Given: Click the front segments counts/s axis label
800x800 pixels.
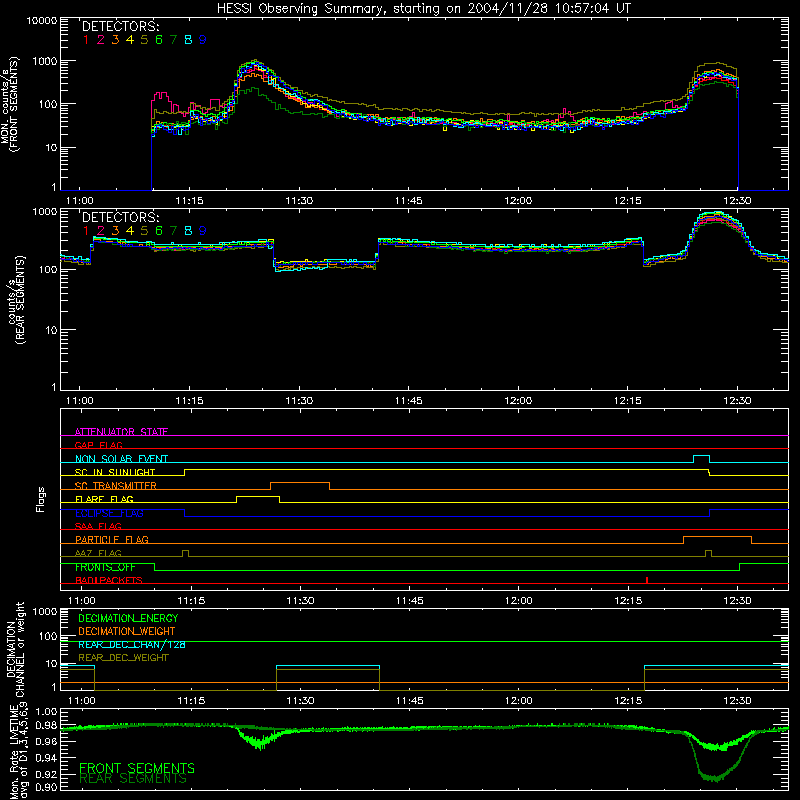Looking at the screenshot, I should click(10, 104).
